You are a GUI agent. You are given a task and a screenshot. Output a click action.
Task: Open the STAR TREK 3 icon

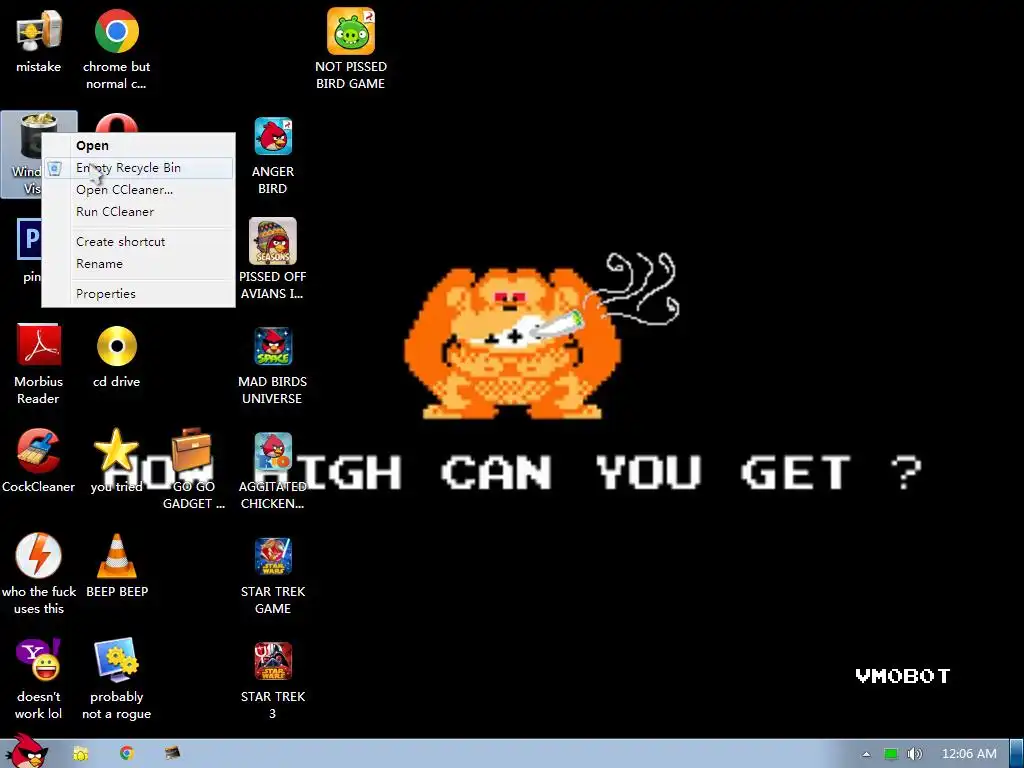coord(273,661)
